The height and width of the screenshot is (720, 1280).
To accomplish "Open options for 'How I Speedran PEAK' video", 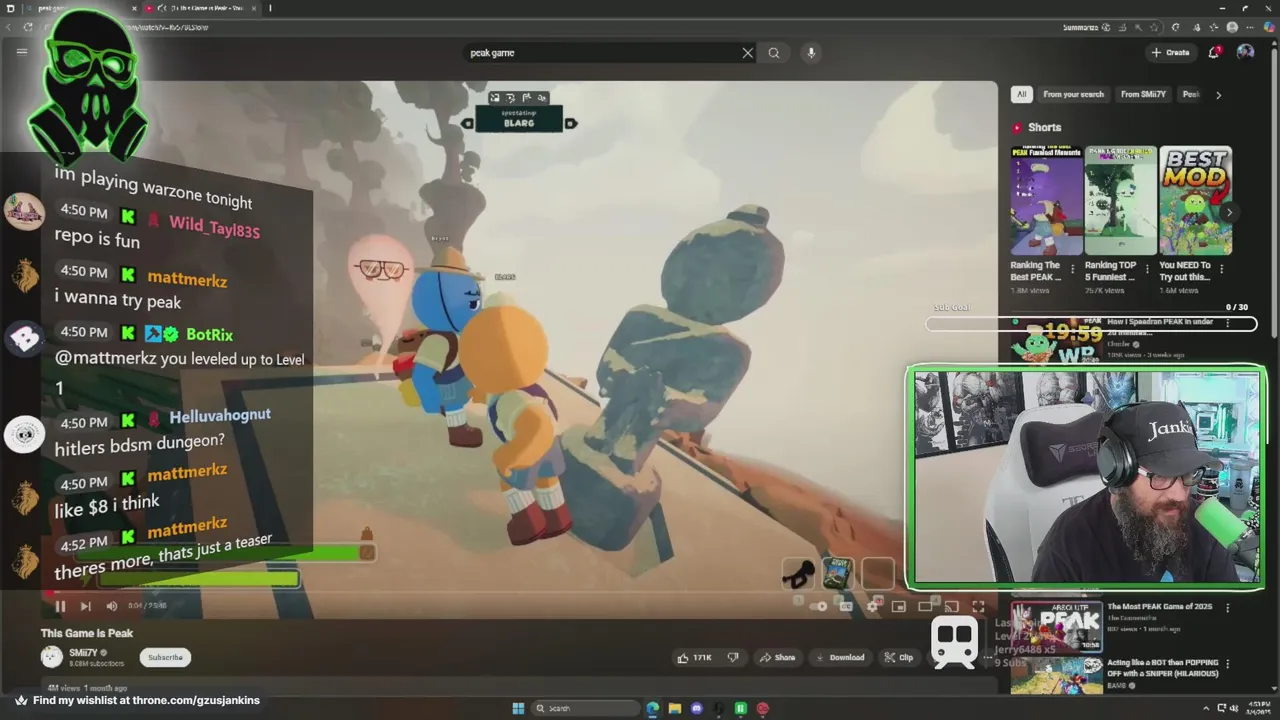I will 1228,323.
